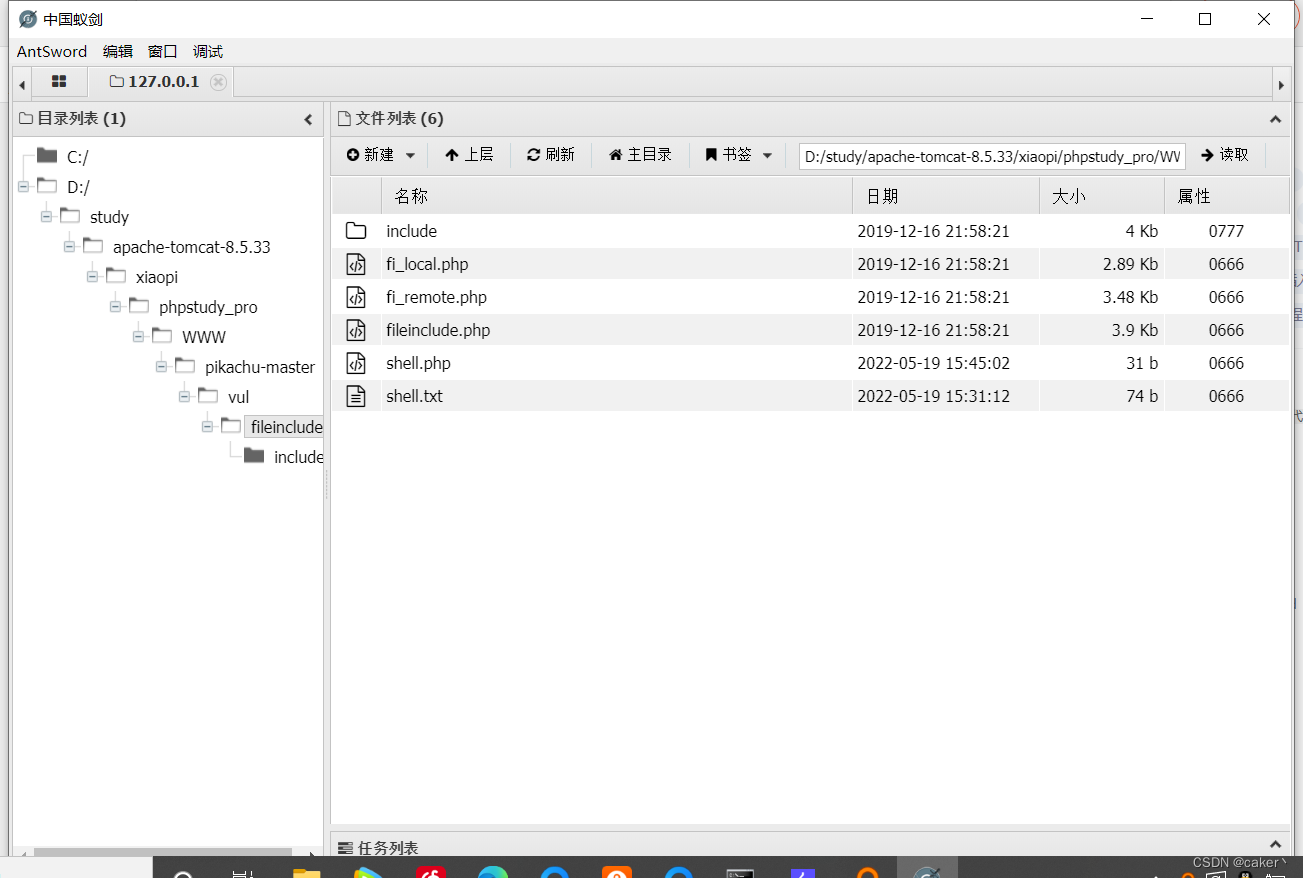Select the WWW folder in tree
Screen dimensions: 1303x878
click(x=204, y=337)
